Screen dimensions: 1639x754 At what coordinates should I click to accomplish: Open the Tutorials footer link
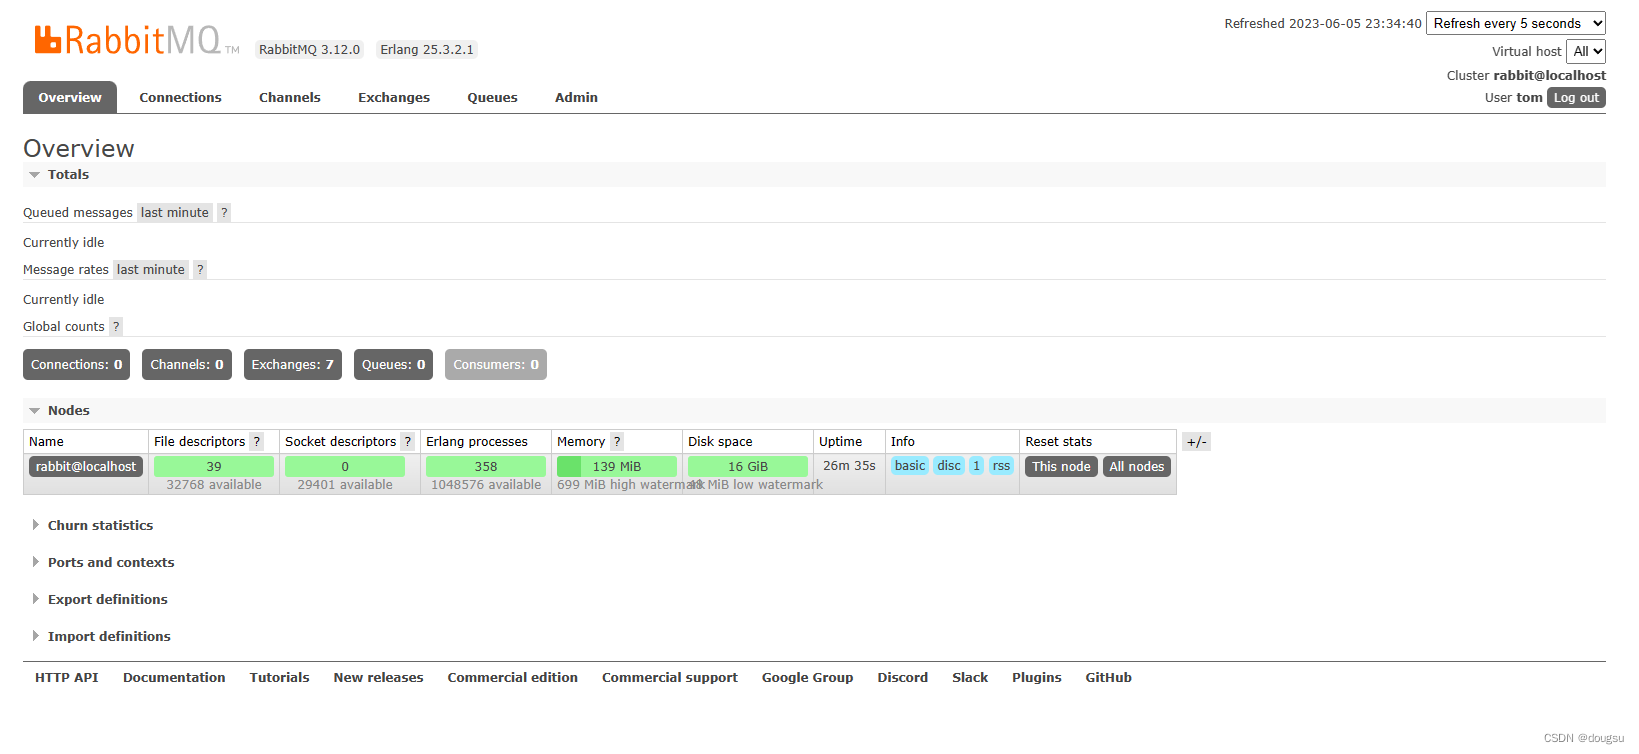280,678
